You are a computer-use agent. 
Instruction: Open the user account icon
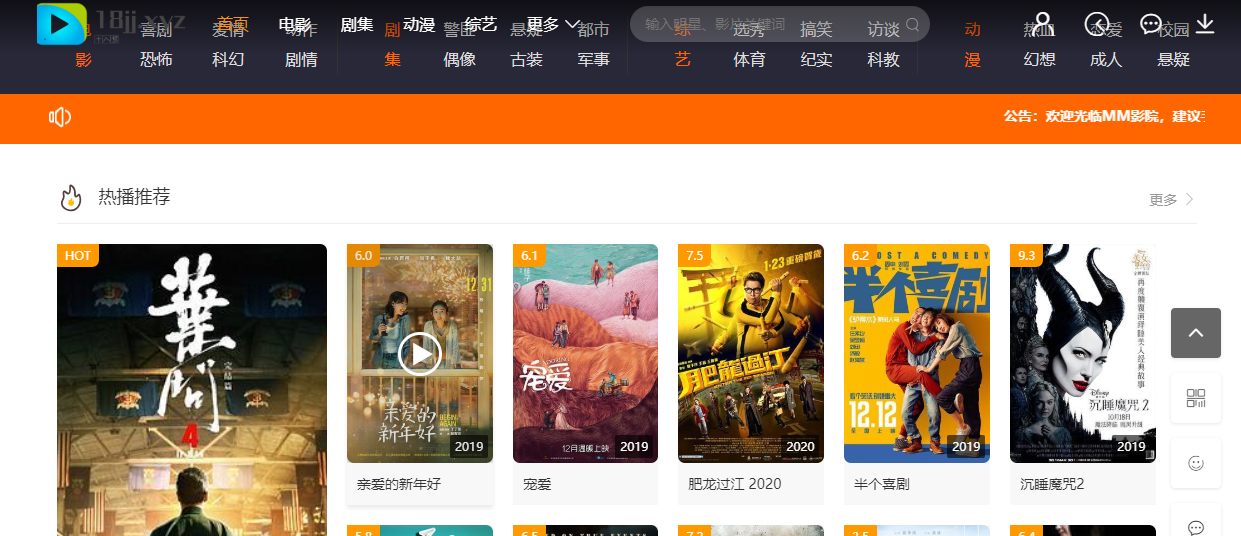click(1042, 23)
